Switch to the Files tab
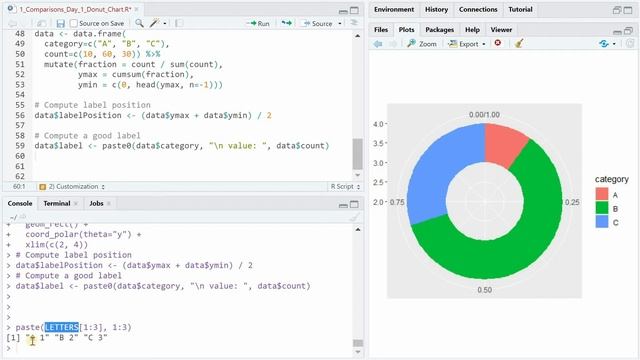This screenshot has width=640, height=360. coord(381,30)
